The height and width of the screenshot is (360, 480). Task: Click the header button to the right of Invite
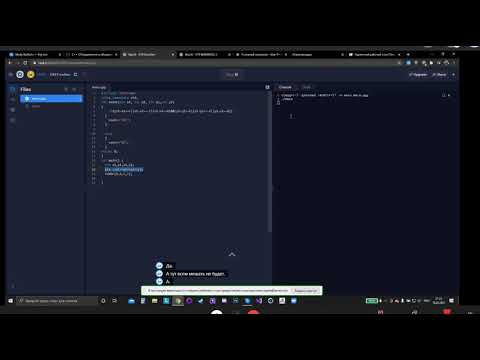pyautogui.click(x=439, y=75)
